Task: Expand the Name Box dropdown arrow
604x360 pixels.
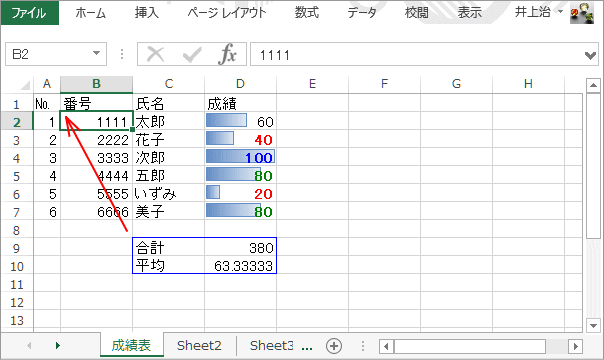Action: pyautogui.click(x=96, y=54)
